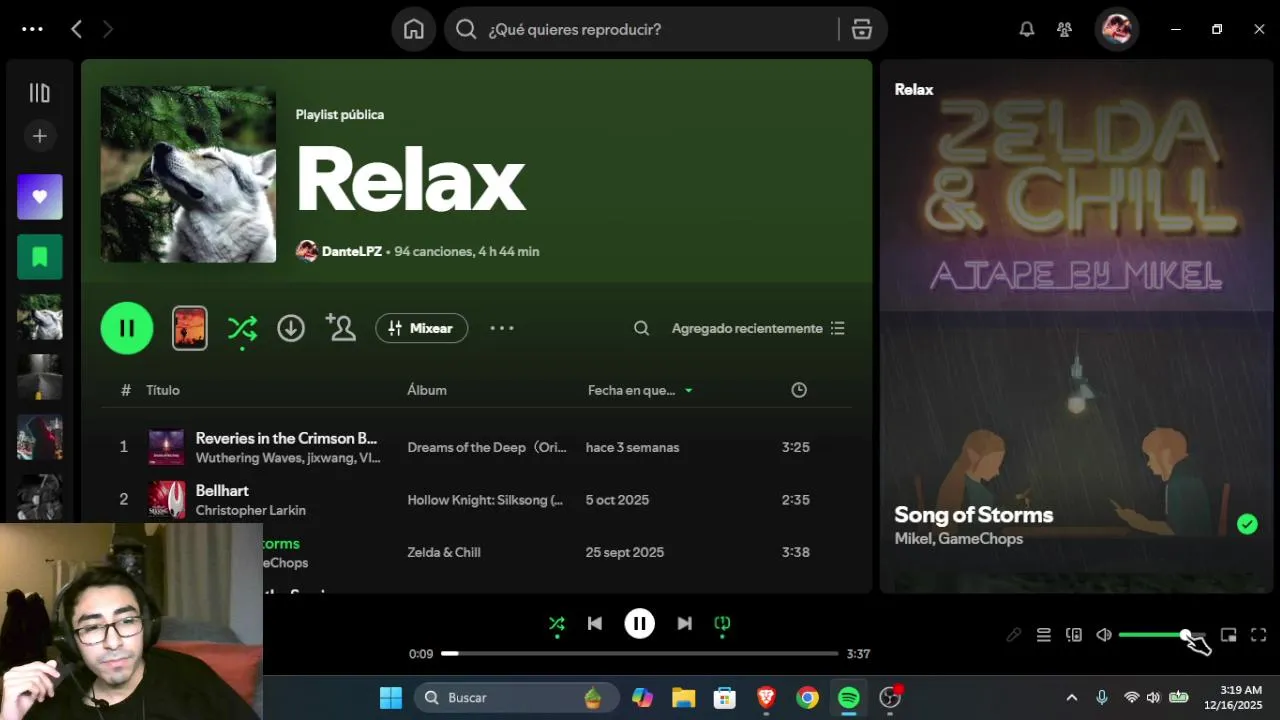Open DanteLPZ profile link
1280x720 pixels.
(352, 251)
